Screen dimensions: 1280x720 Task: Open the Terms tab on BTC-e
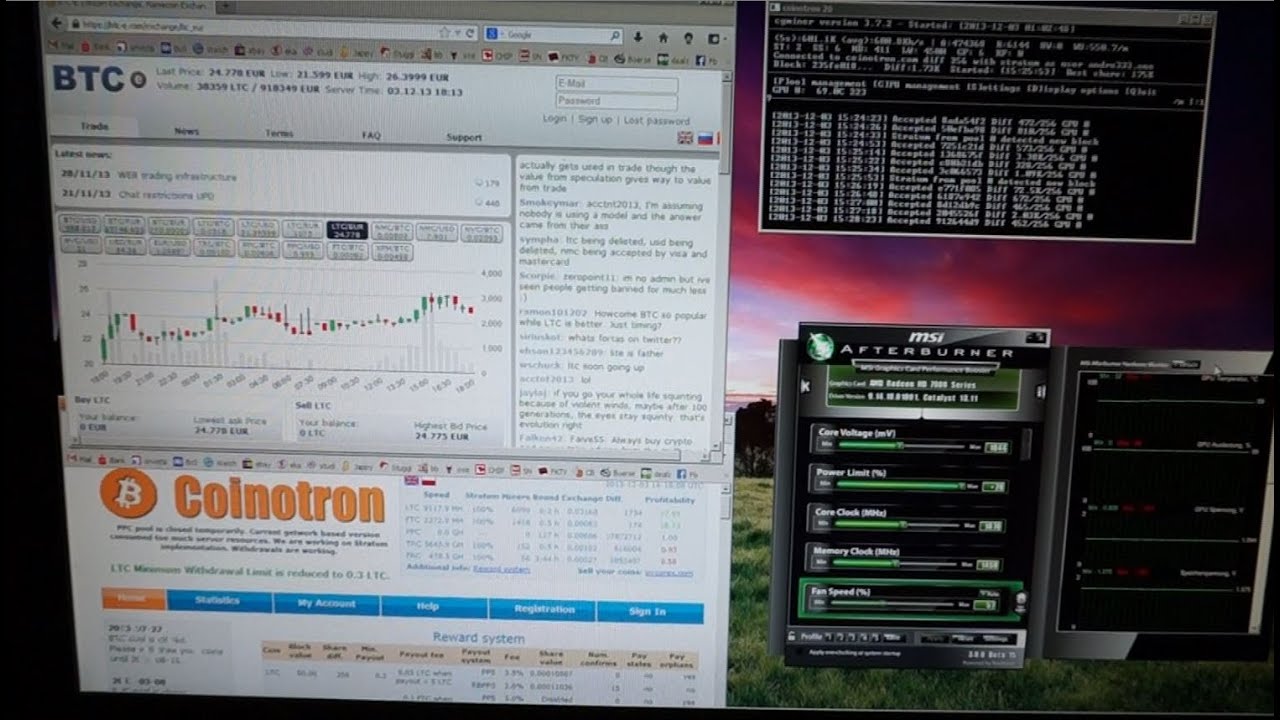click(x=279, y=133)
